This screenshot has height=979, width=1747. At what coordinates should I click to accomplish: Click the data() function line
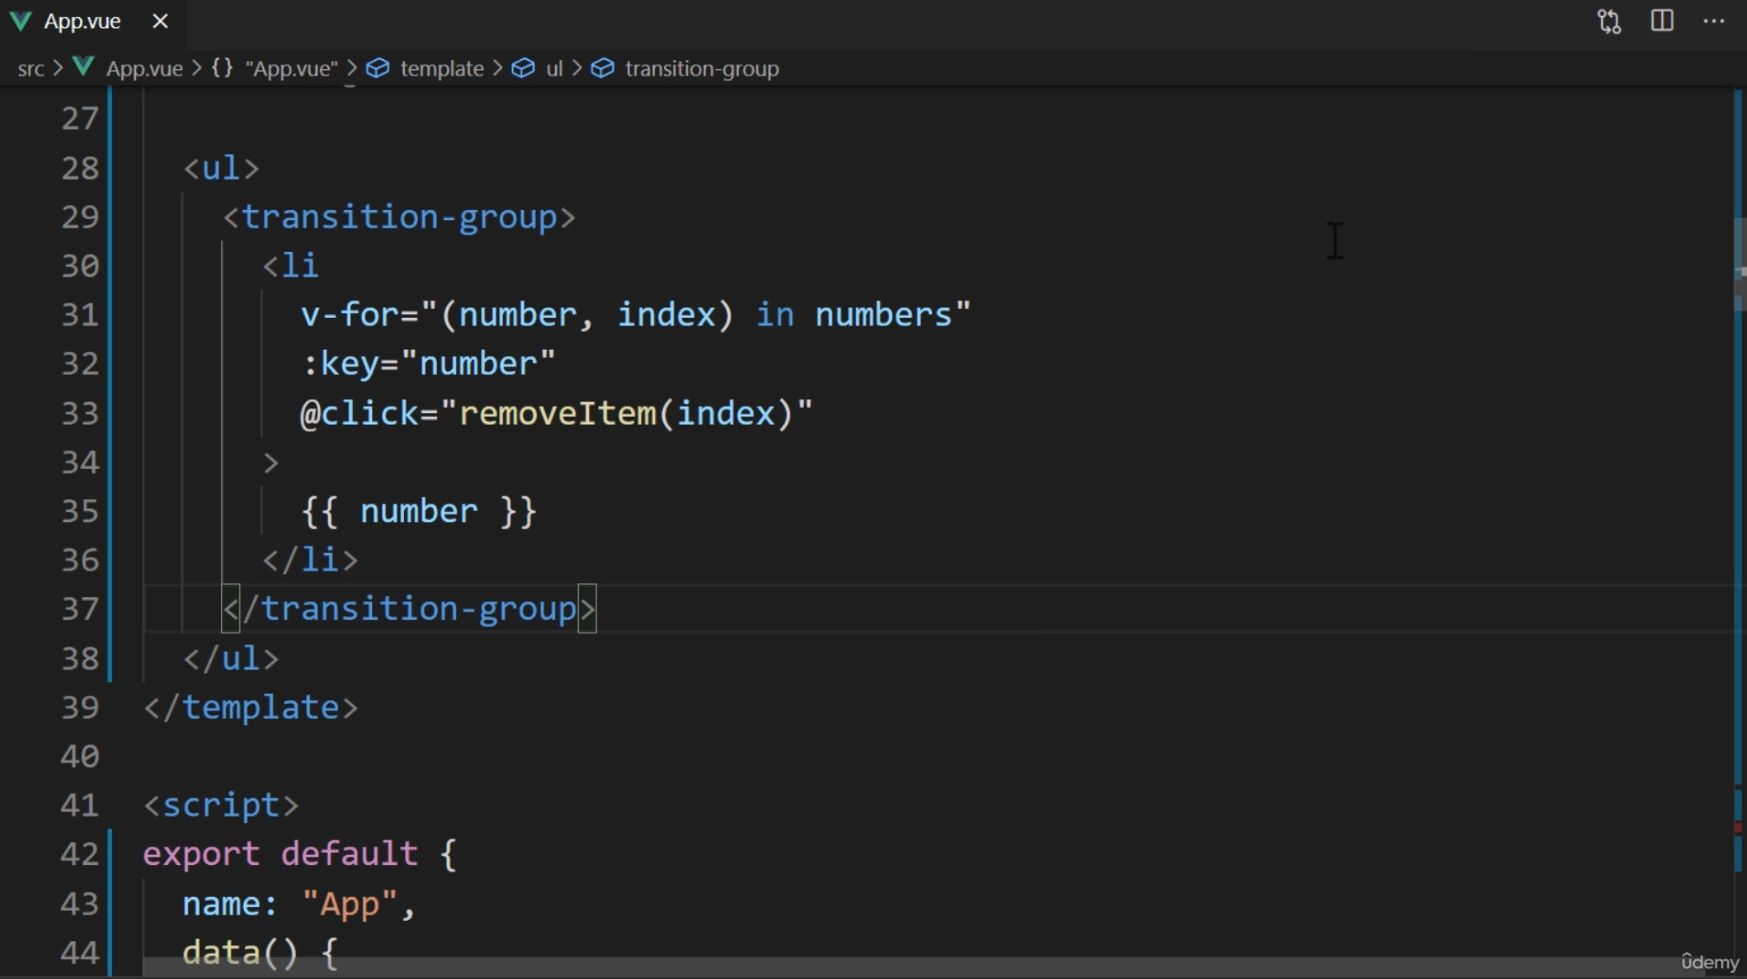(x=260, y=952)
